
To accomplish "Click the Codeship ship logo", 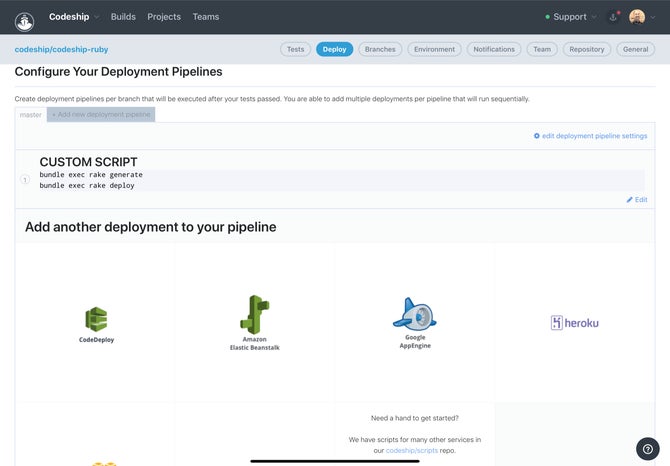I will coord(24,22).
